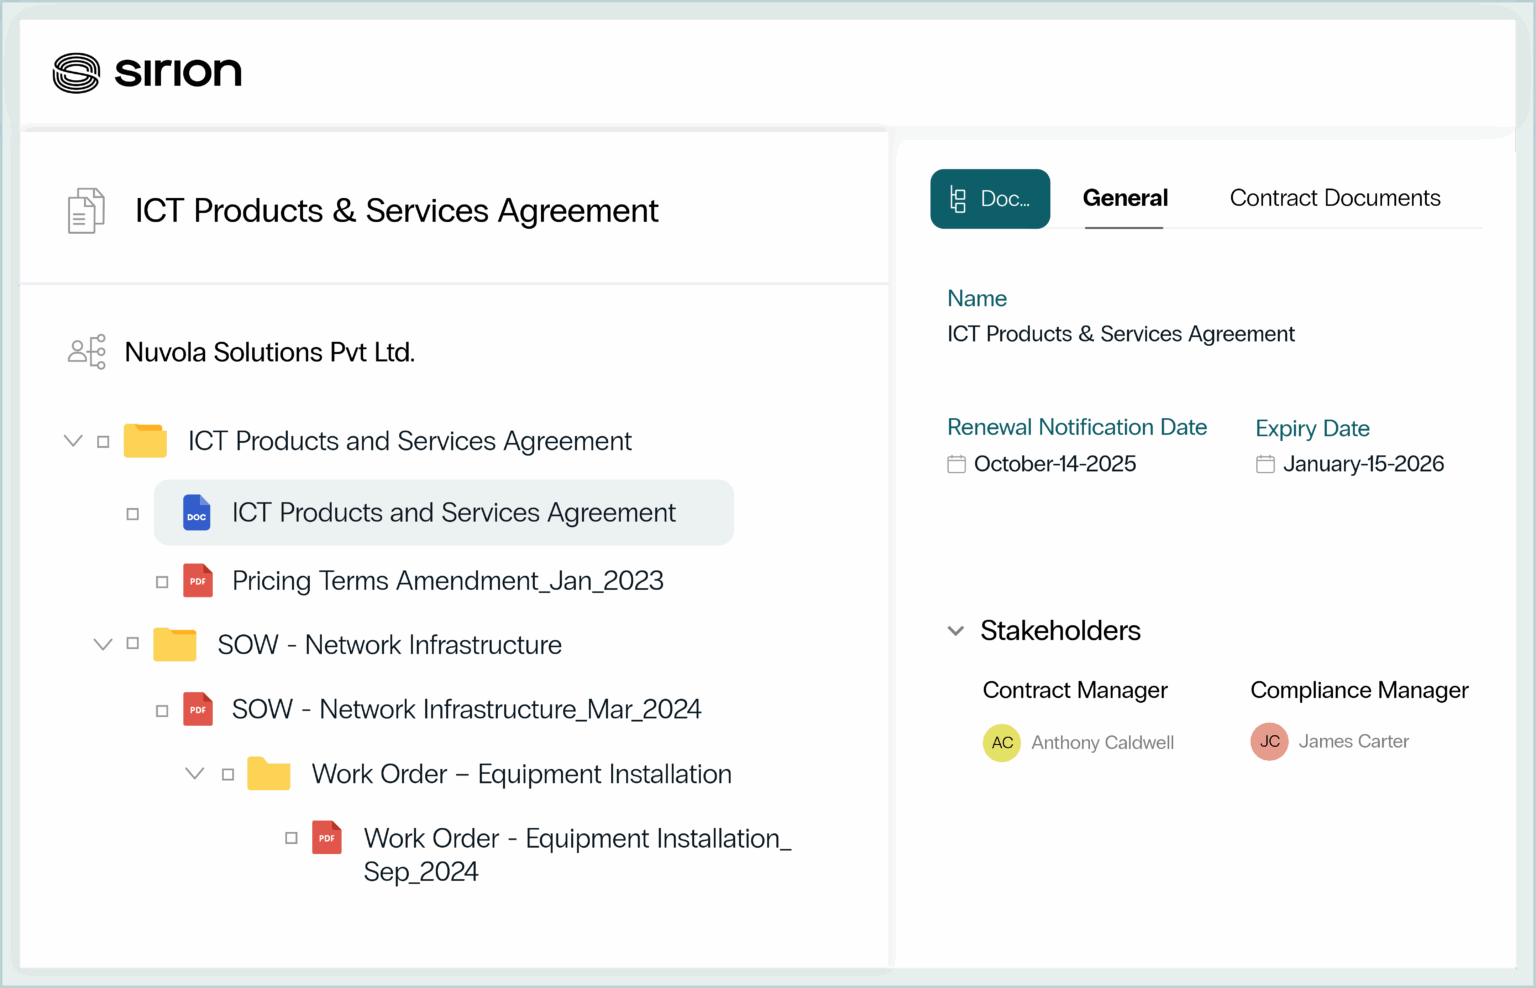This screenshot has height=988, width=1536.
Task: Tick the checkbox next to SOW - Network Infrastructure_Mar_2024
Action: (x=162, y=711)
